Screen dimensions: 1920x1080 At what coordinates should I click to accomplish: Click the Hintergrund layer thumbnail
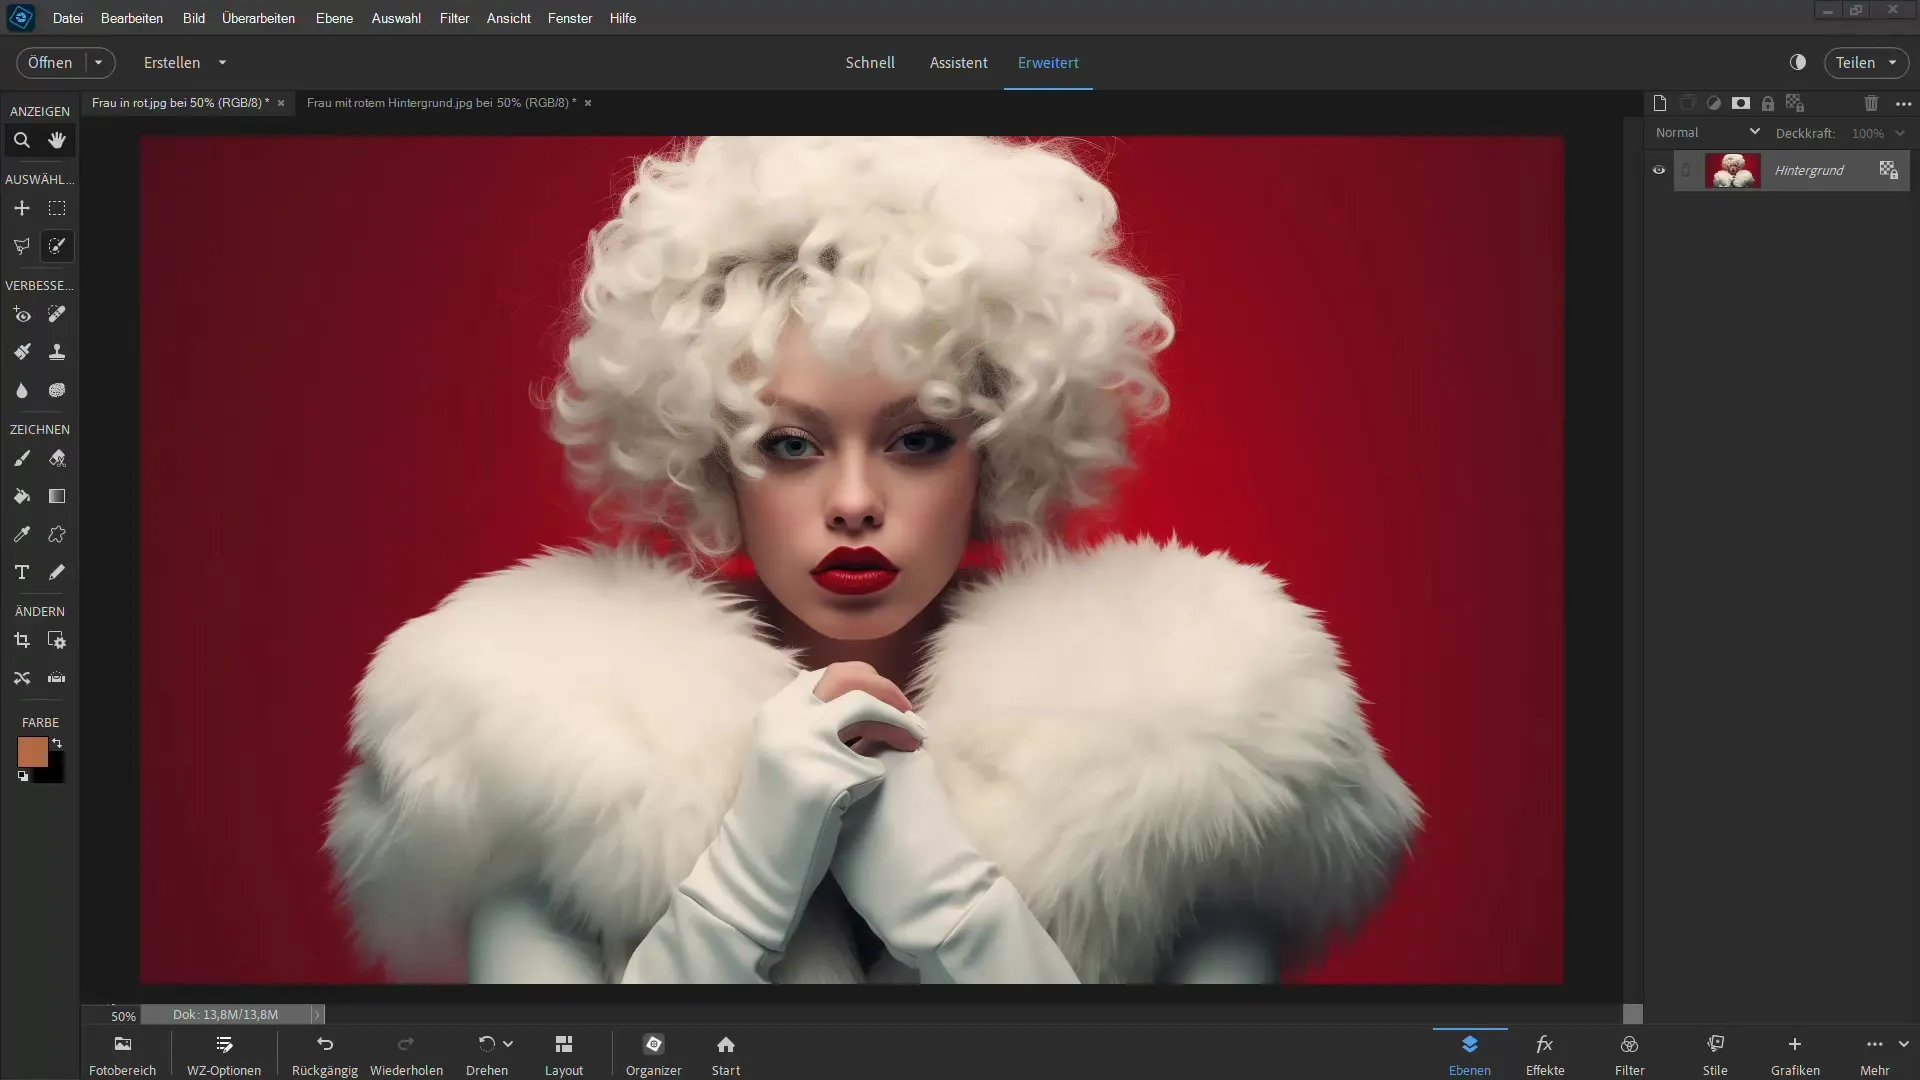coord(1733,169)
